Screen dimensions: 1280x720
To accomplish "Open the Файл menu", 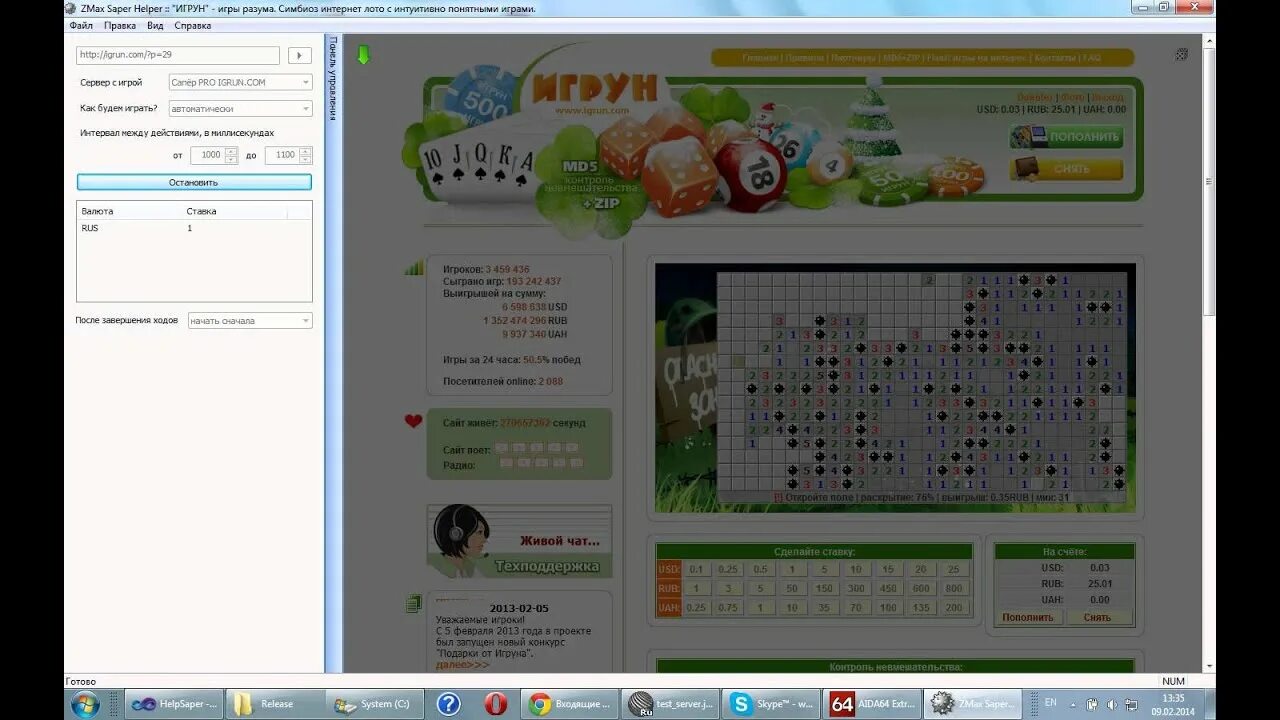I will [81, 26].
